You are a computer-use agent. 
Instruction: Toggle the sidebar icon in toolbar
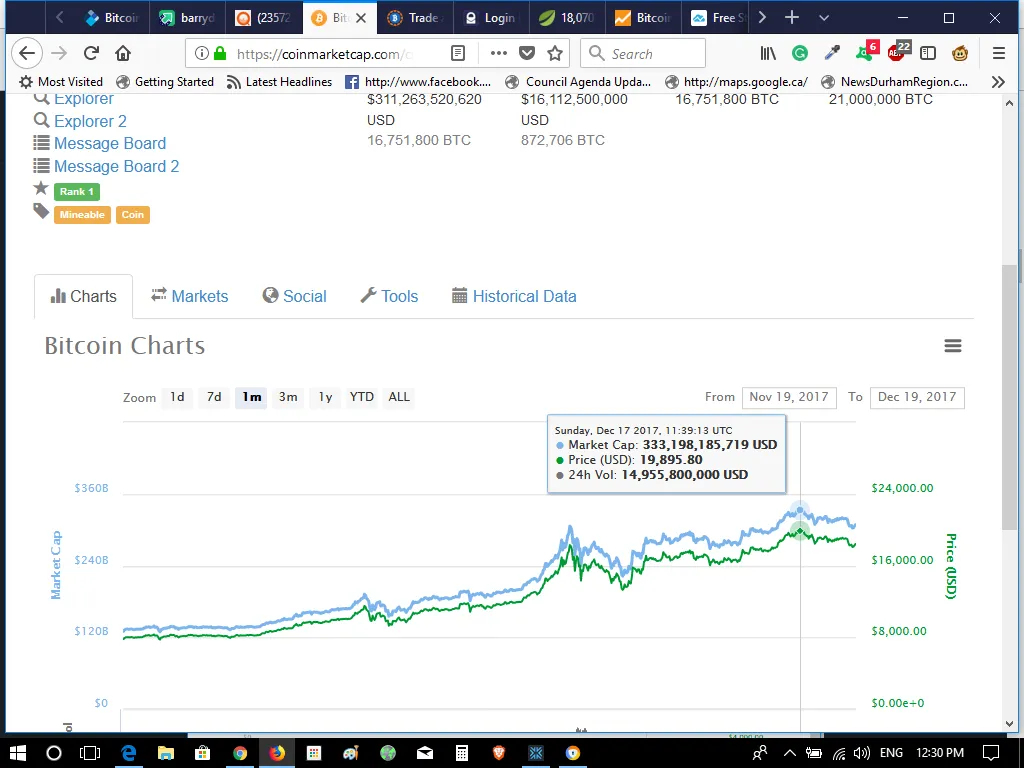928,54
